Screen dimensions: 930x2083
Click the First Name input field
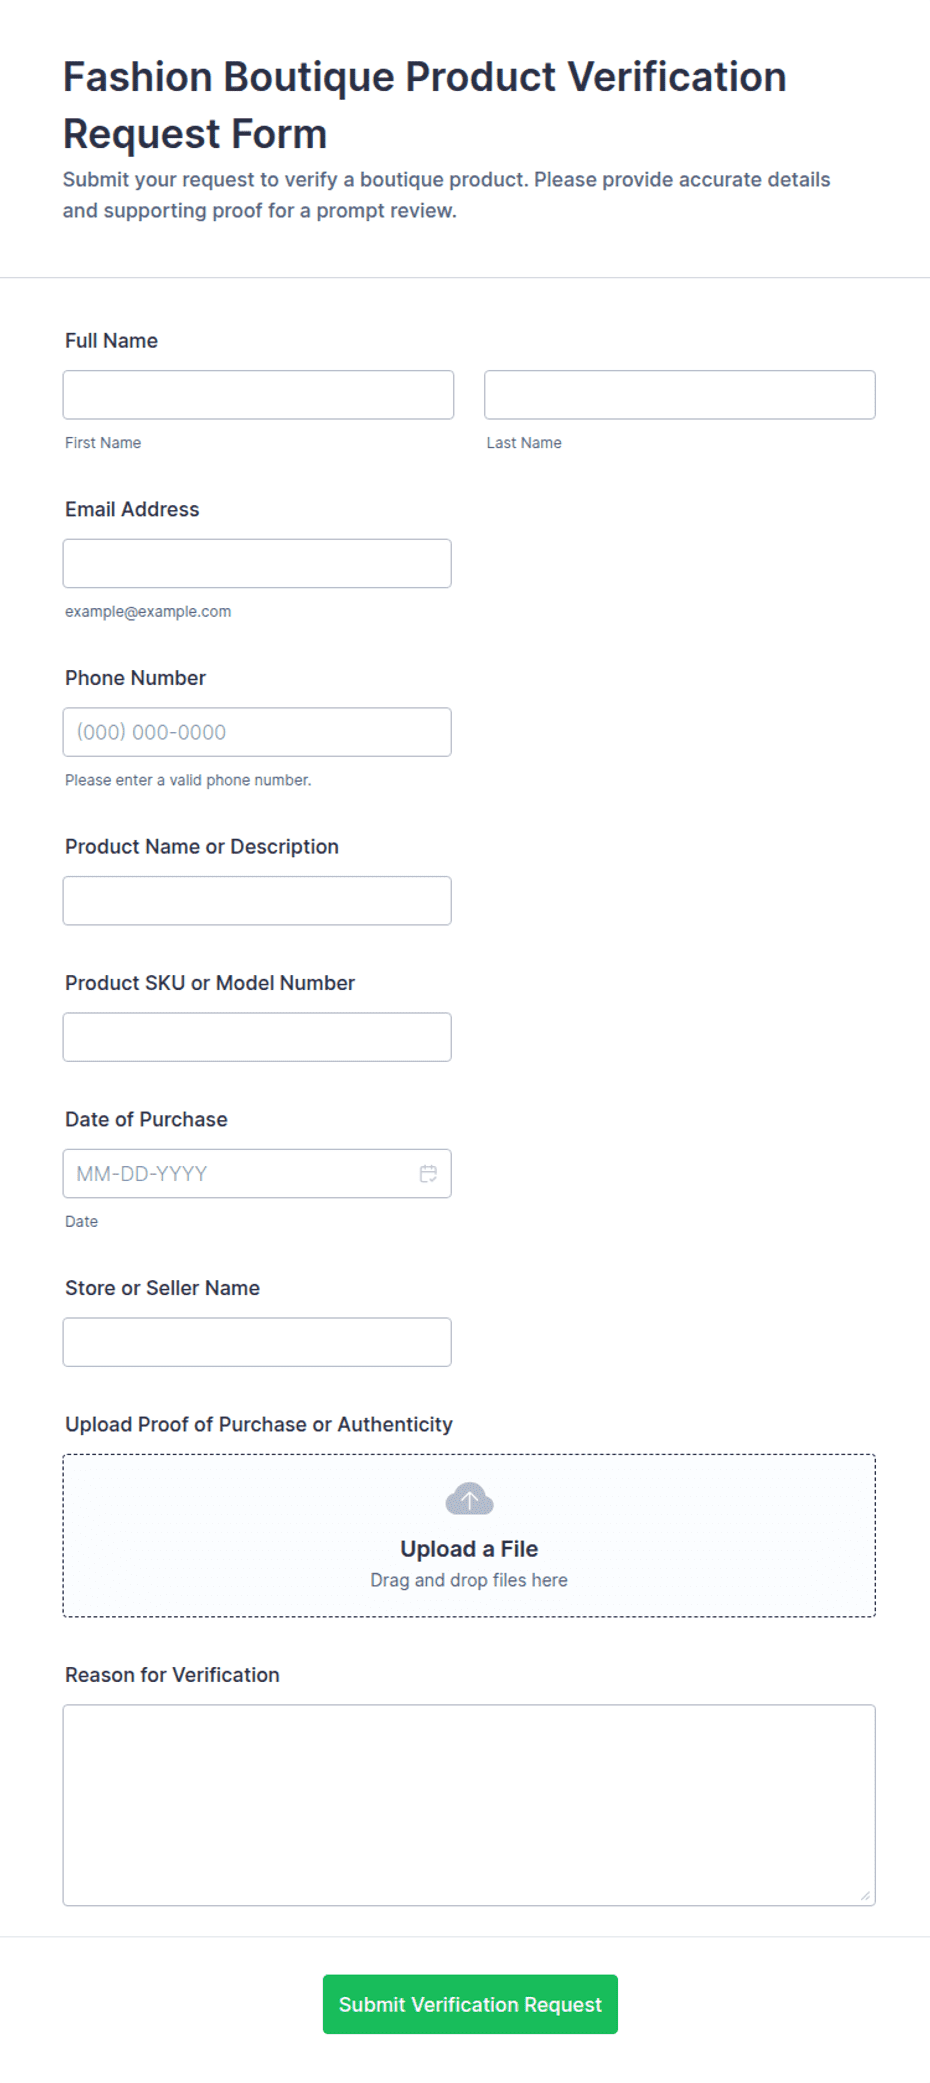(x=258, y=395)
